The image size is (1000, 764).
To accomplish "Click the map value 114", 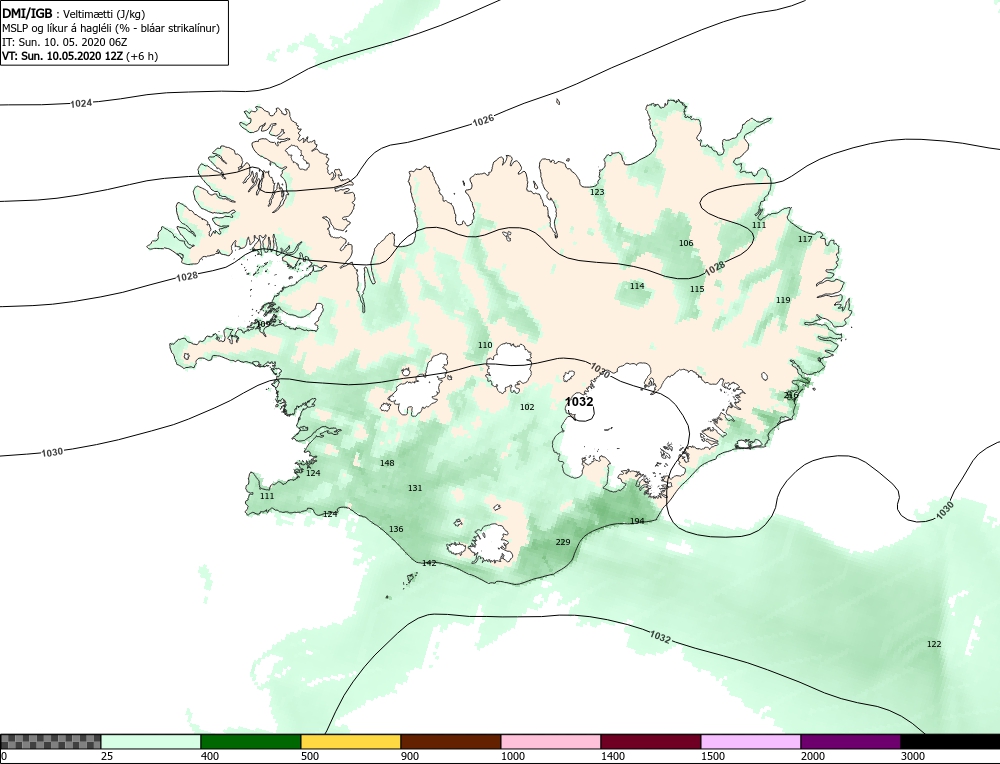I will pos(637,286).
